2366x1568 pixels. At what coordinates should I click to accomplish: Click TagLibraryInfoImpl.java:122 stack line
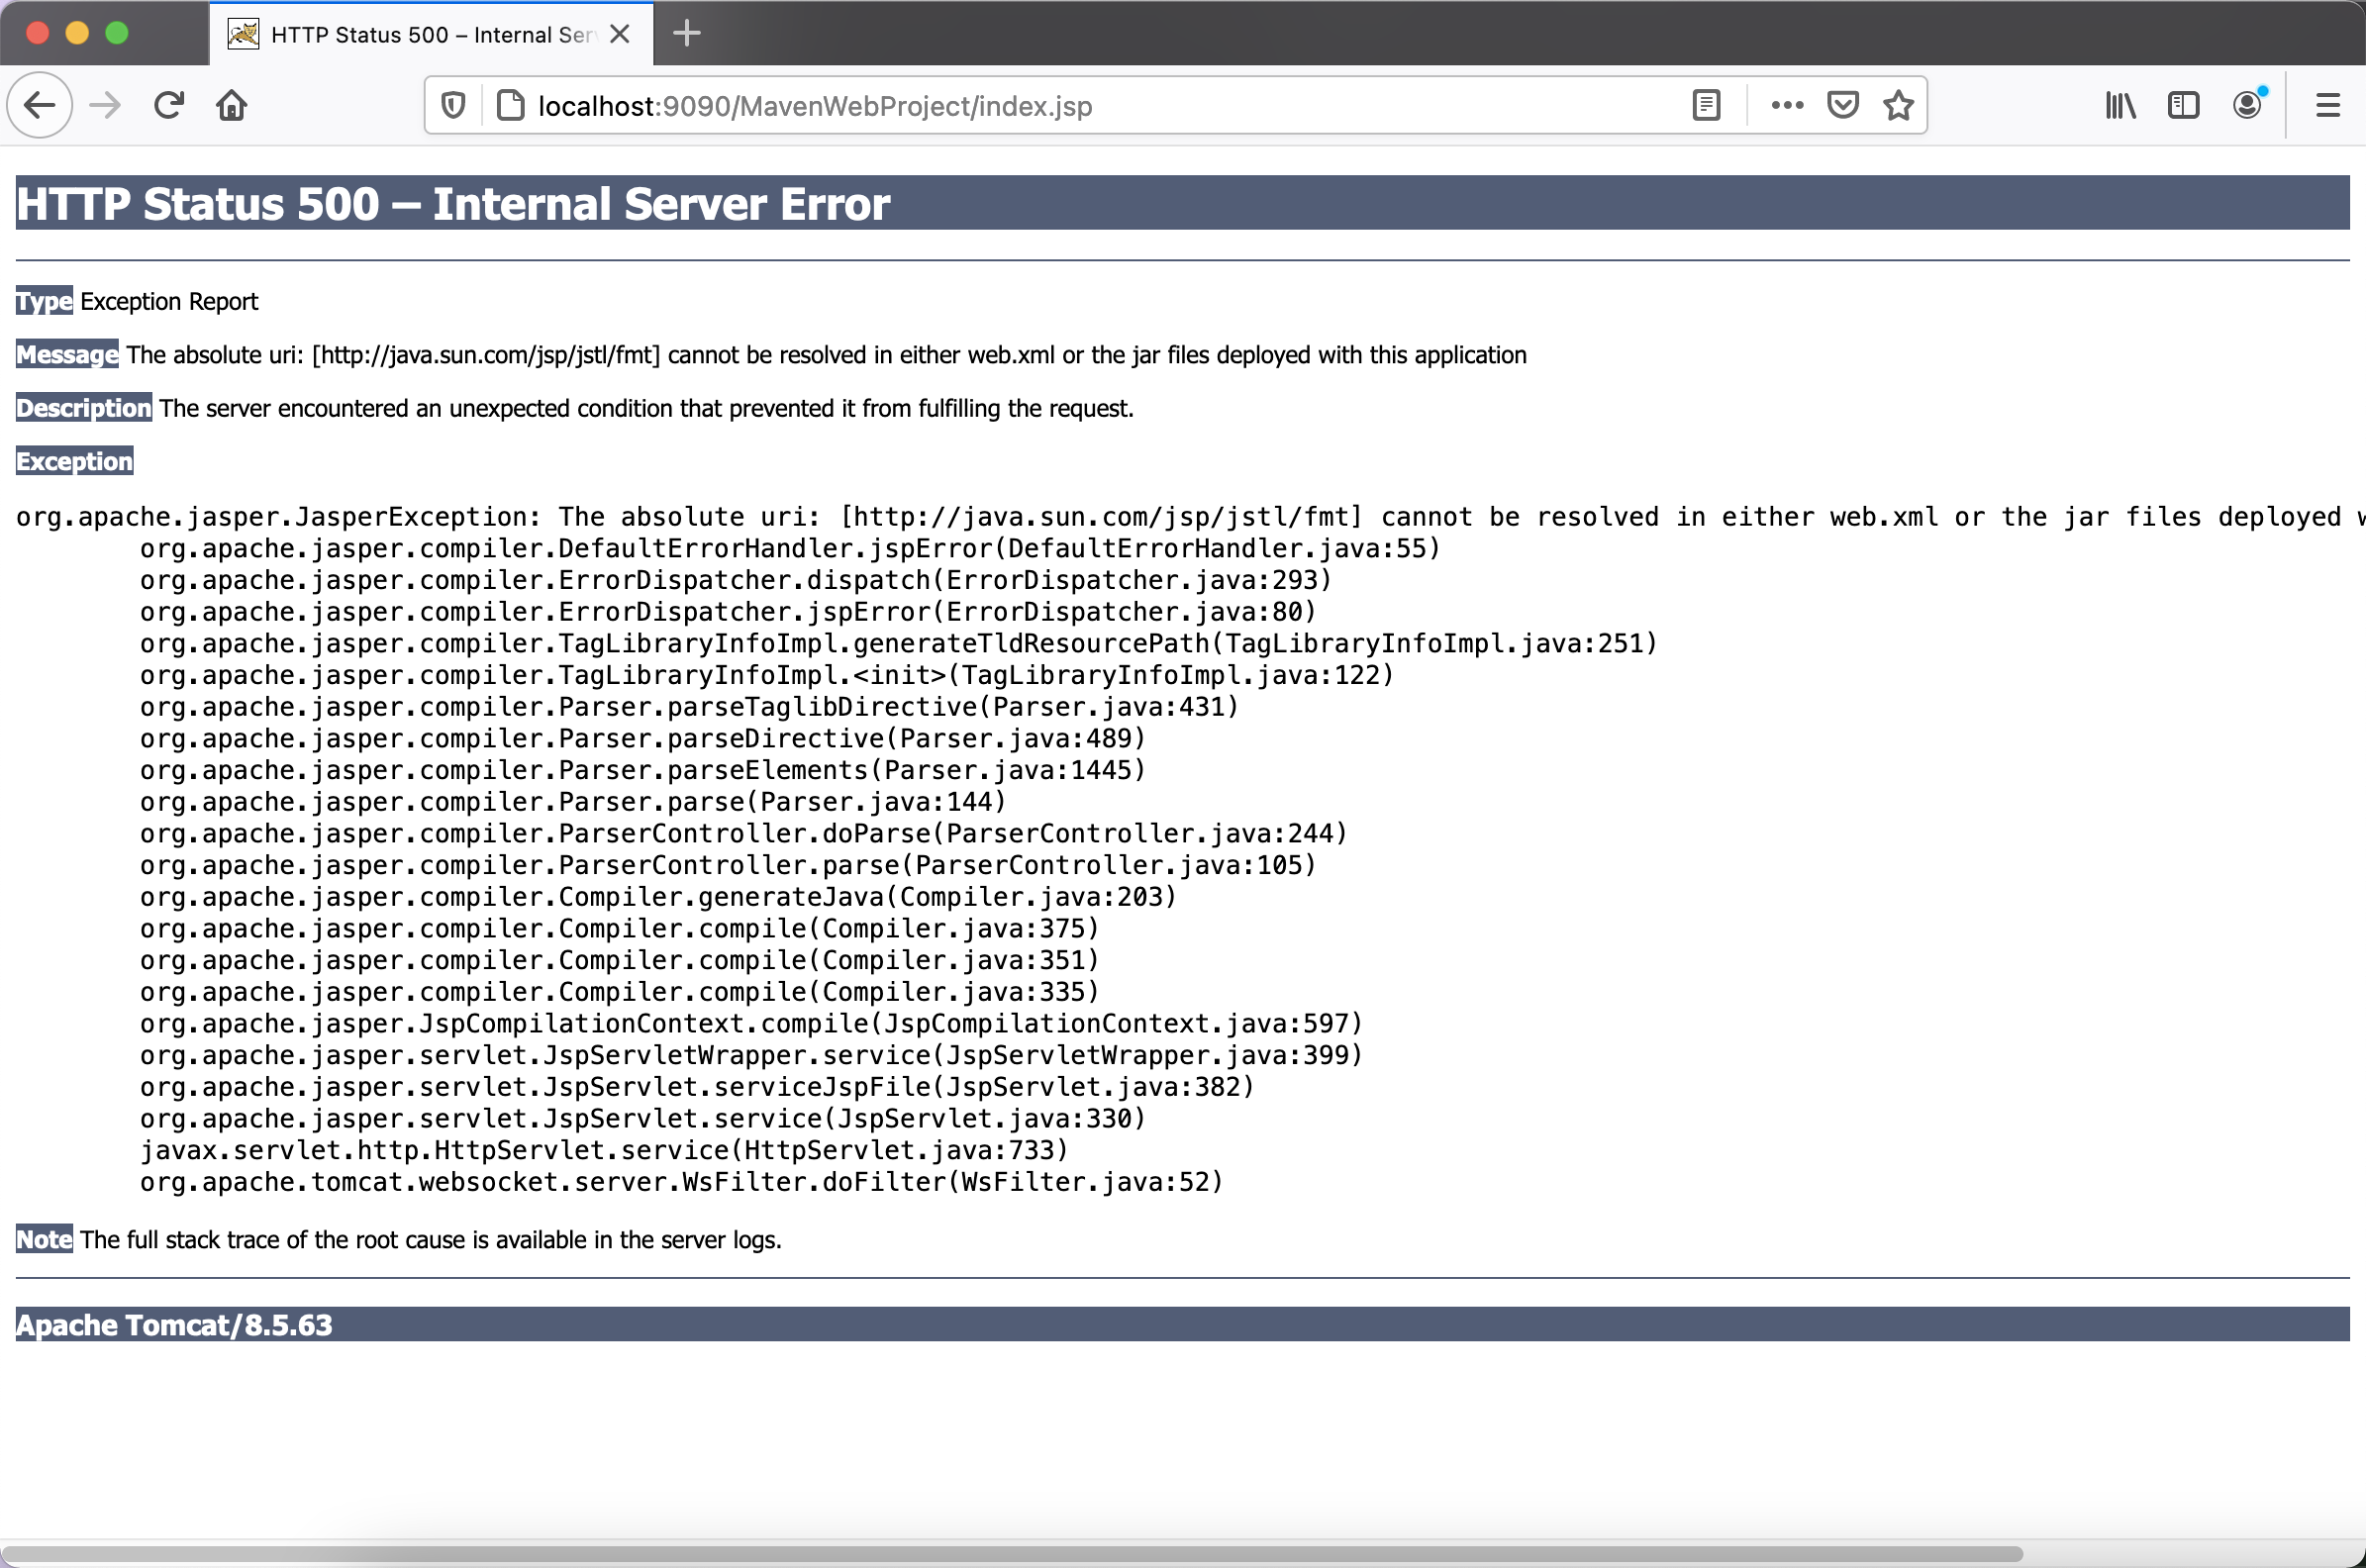(x=767, y=675)
